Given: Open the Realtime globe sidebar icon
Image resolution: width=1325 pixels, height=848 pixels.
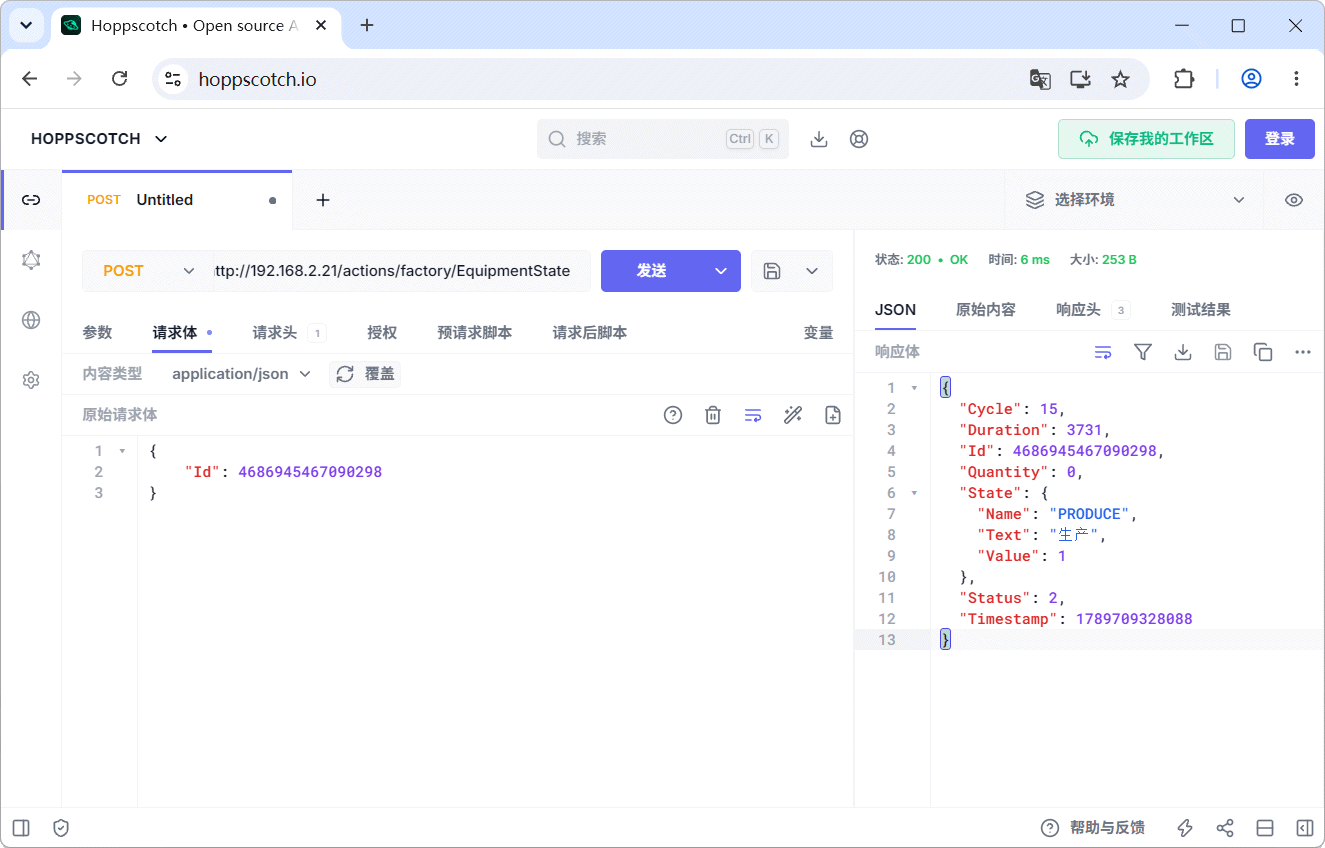Looking at the screenshot, I should coord(31,320).
